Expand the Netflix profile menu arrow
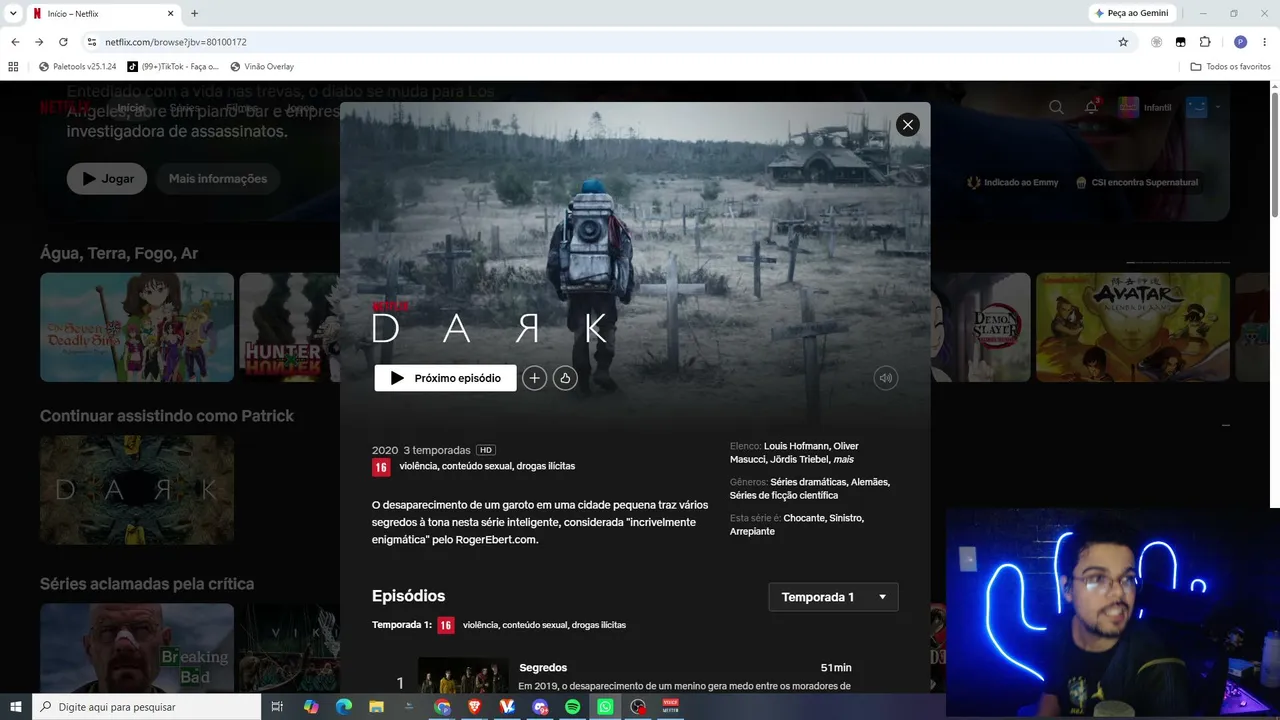This screenshot has height=720, width=1280. (x=1217, y=107)
